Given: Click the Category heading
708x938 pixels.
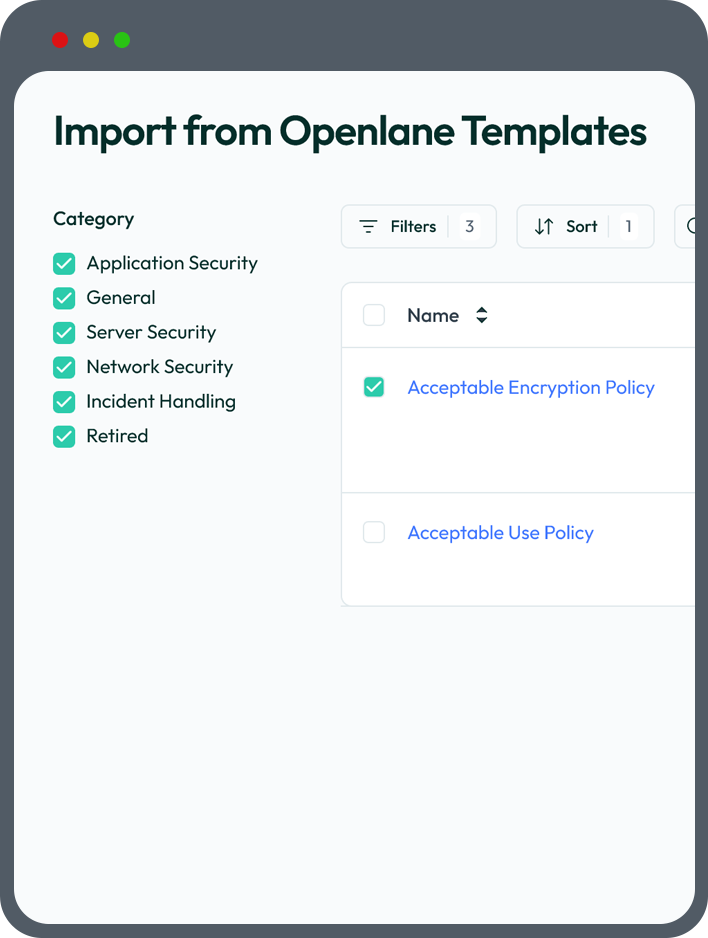Looking at the screenshot, I should [93, 220].
